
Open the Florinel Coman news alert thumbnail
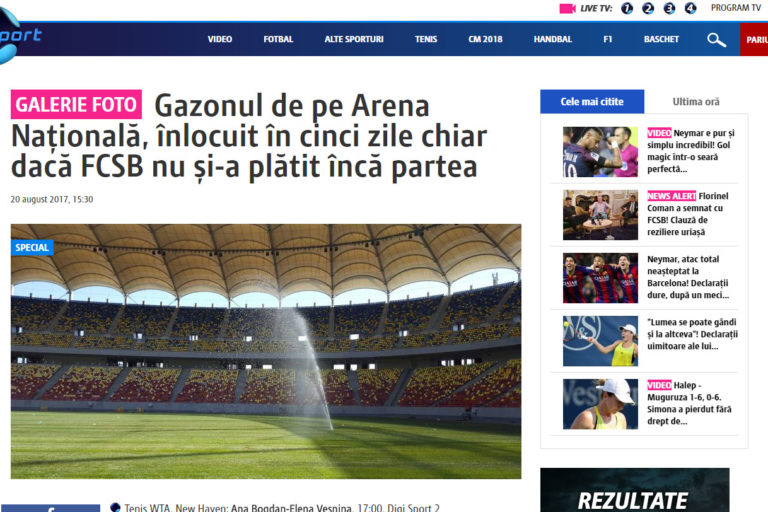coord(600,215)
